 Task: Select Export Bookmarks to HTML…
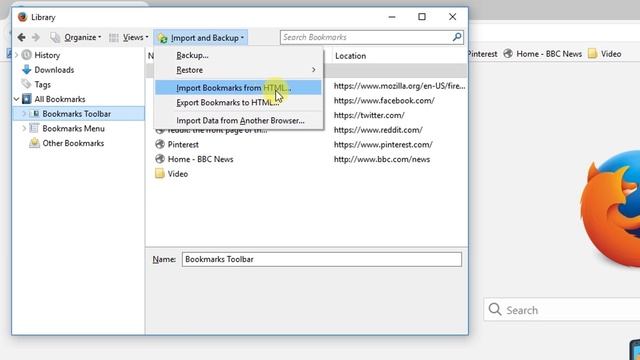pyautogui.click(x=238, y=102)
